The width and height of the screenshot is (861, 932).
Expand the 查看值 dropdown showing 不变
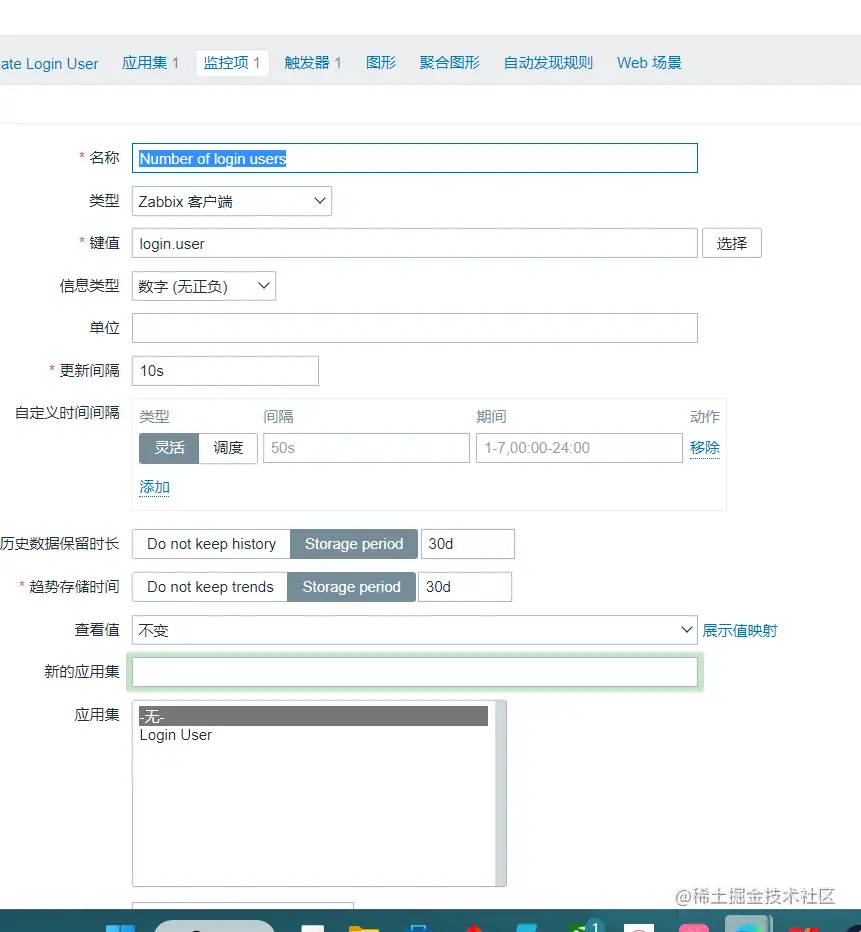415,630
